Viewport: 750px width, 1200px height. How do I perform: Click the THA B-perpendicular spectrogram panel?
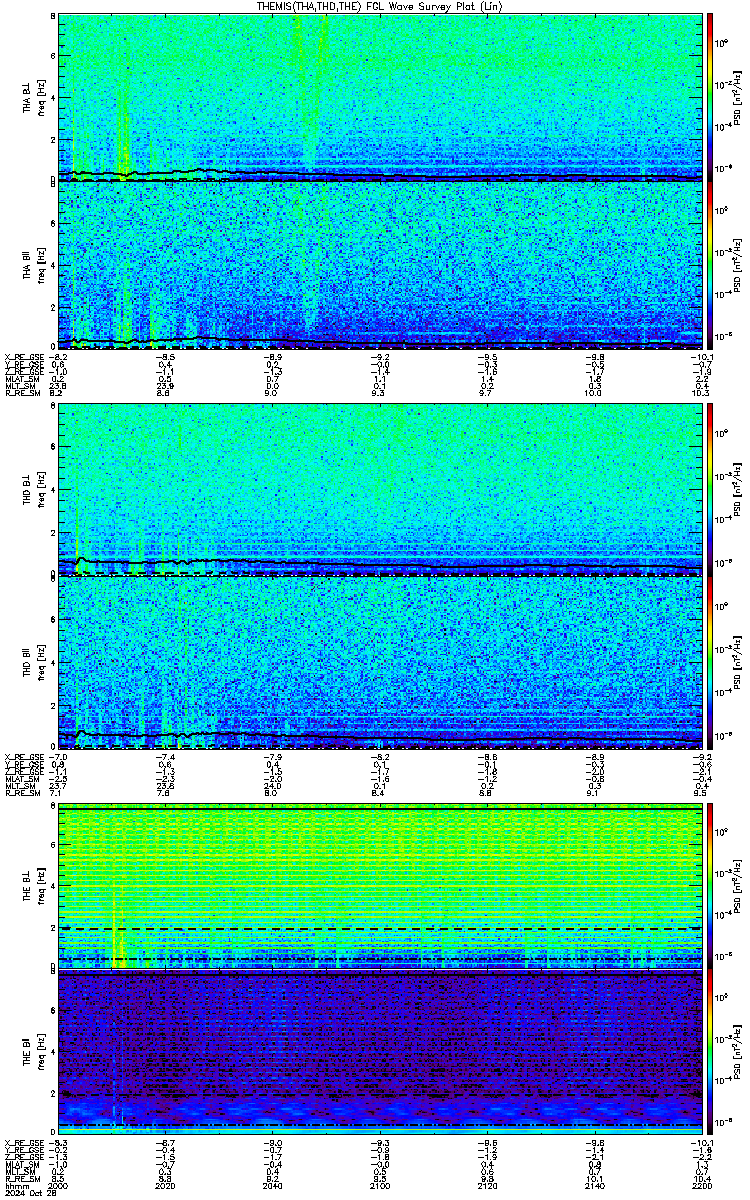tap(381, 97)
